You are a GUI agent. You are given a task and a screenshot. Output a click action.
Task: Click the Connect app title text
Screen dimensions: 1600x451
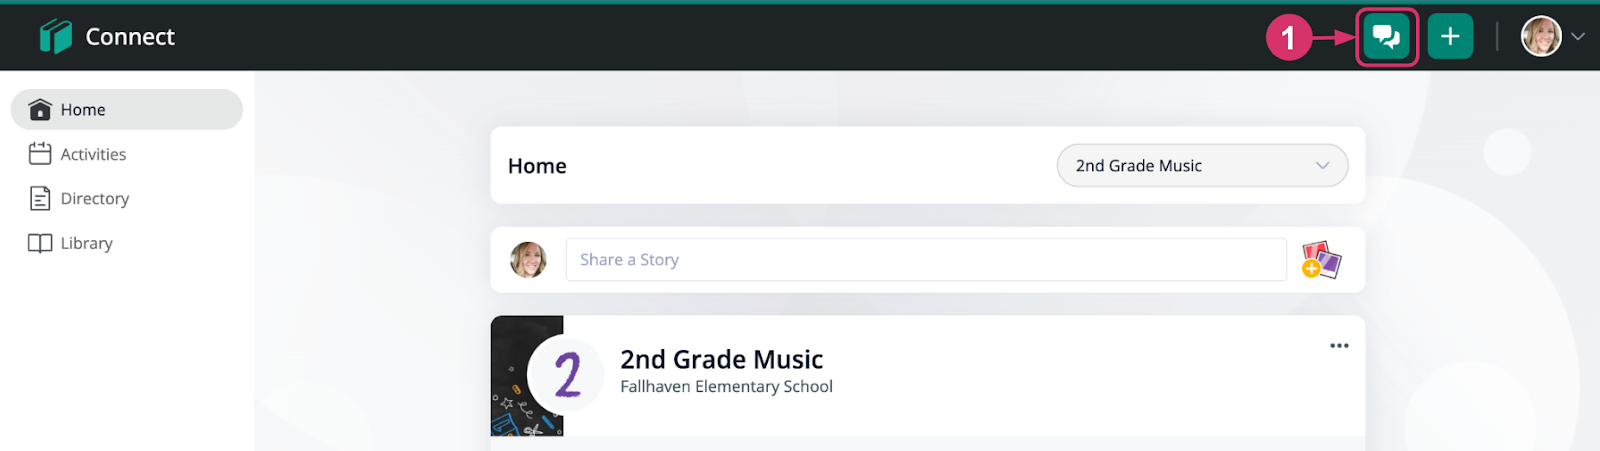130,37
